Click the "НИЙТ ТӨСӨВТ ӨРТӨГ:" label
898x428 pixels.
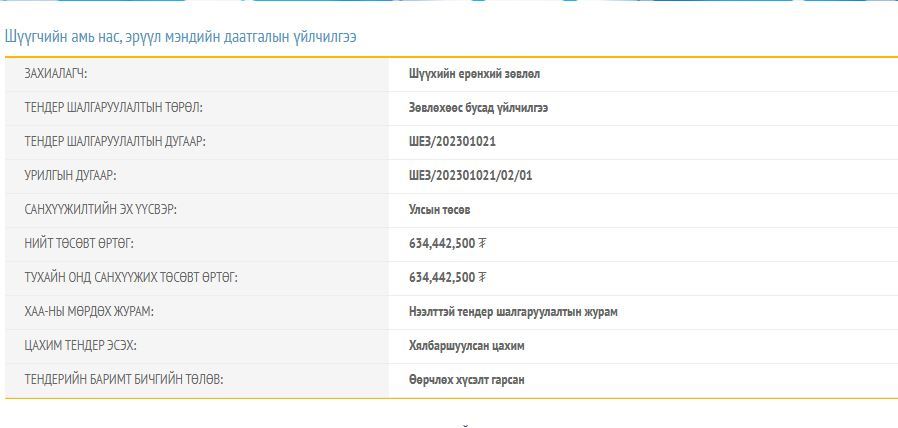click(x=79, y=244)
